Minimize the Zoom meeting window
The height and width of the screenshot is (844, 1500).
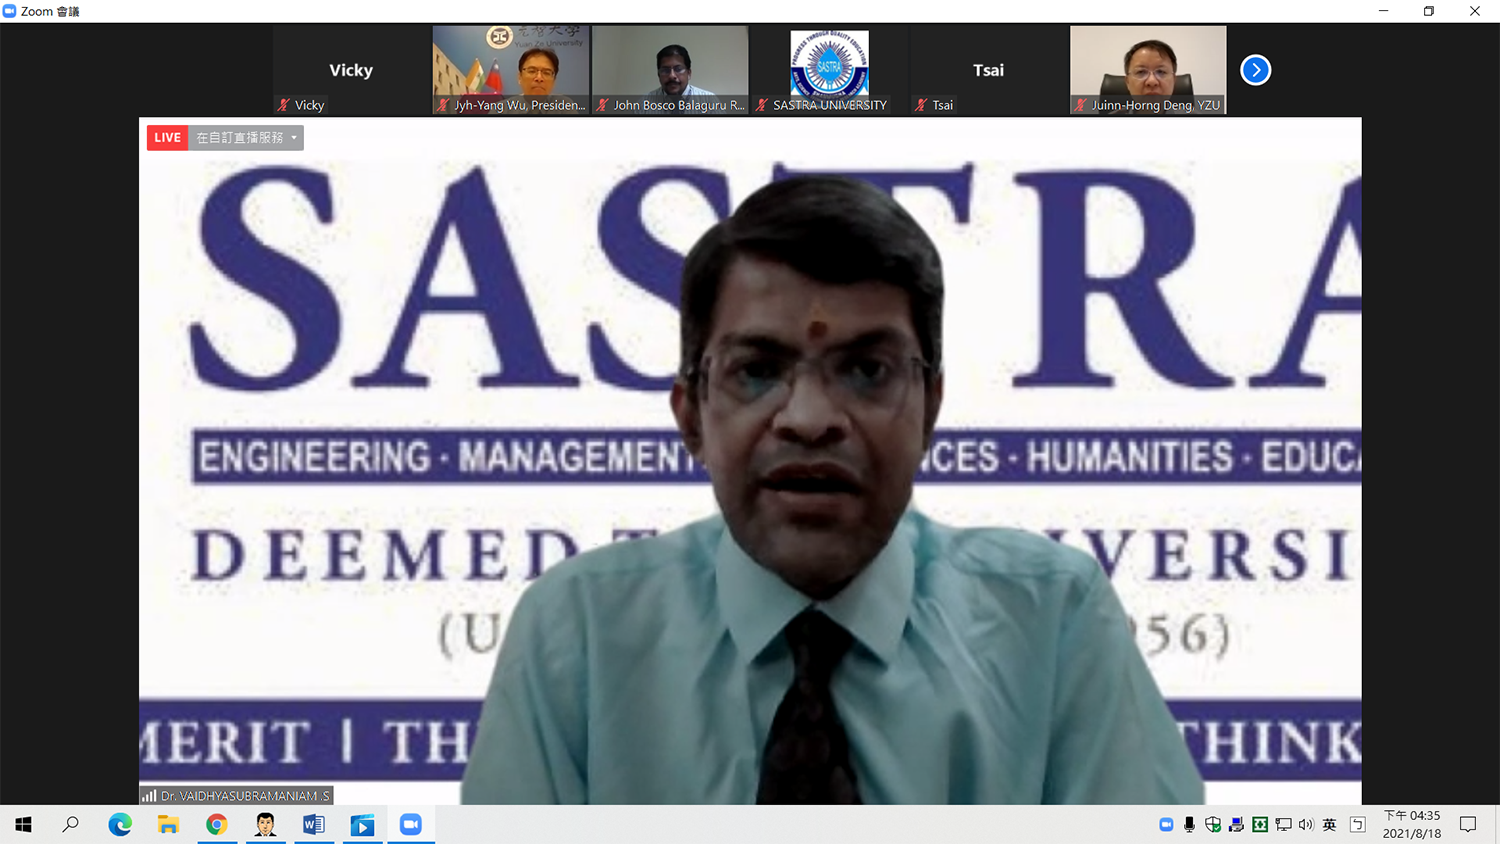pos(1383,11)
